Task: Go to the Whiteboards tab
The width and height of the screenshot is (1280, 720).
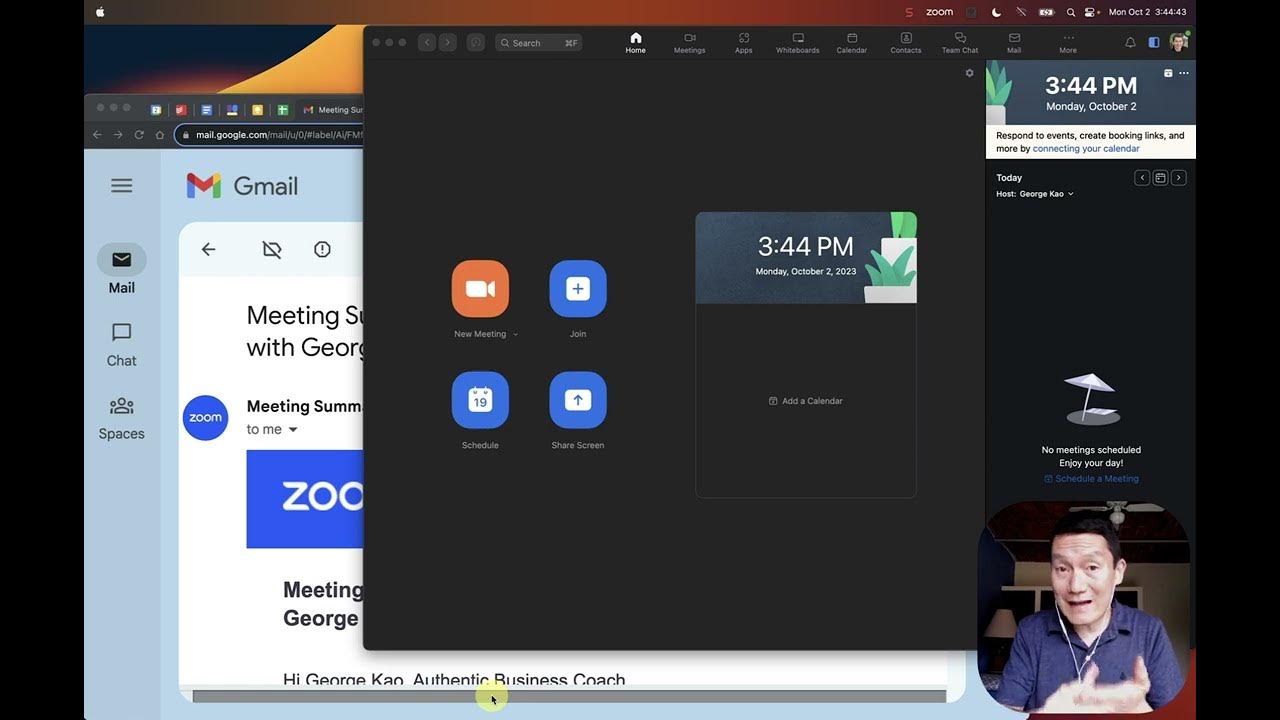Action: (x=798, y=43)
